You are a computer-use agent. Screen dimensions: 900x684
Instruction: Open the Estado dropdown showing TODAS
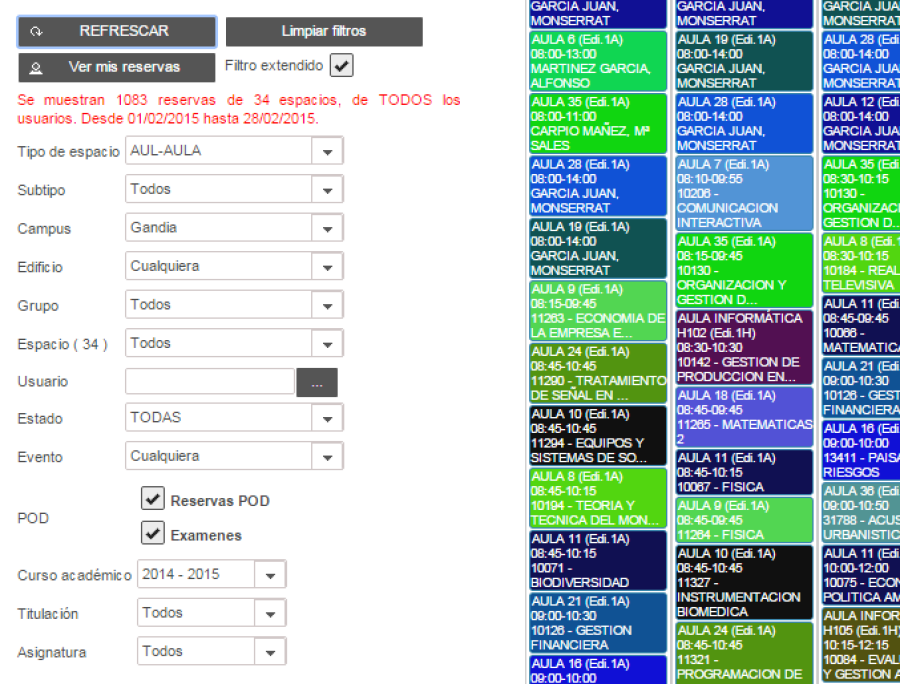coord(327,418)
